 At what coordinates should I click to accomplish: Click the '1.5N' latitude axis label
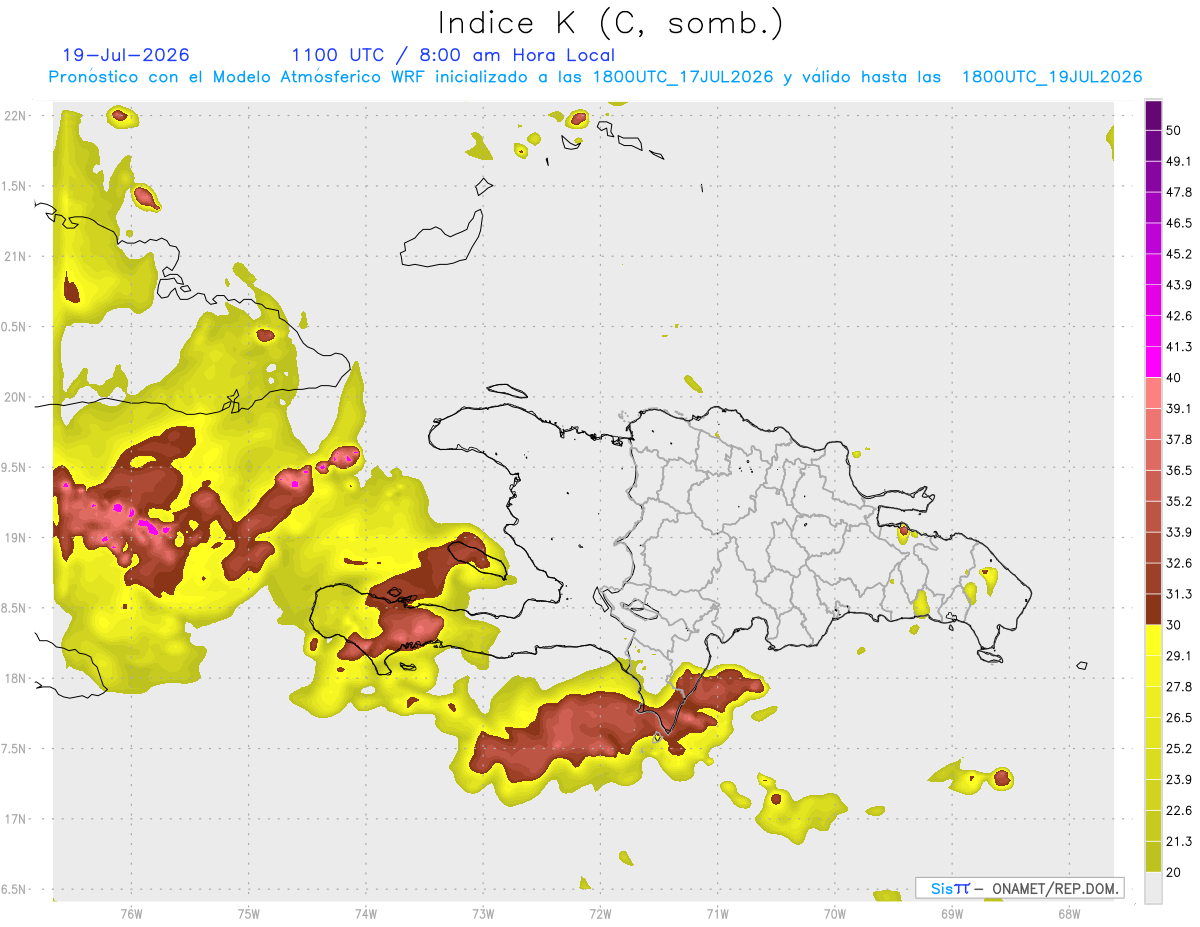coord(16,186)
